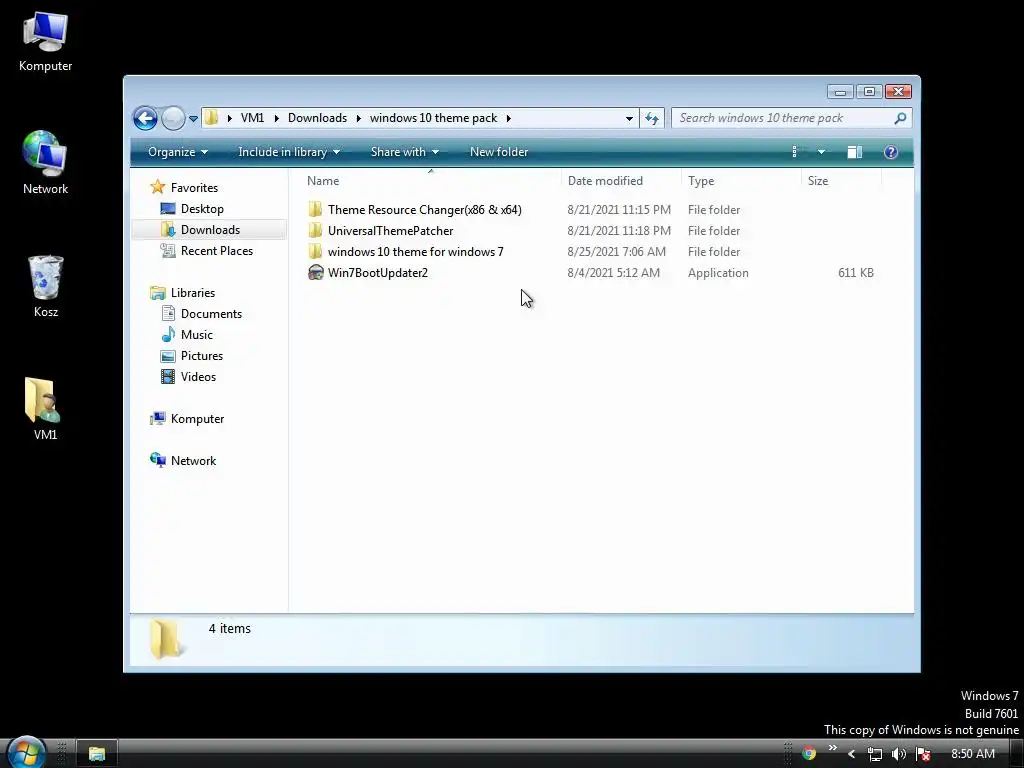The image size is (1024, 768).
Task: Open Explorer help question mark
Action: tap(890, 152)
